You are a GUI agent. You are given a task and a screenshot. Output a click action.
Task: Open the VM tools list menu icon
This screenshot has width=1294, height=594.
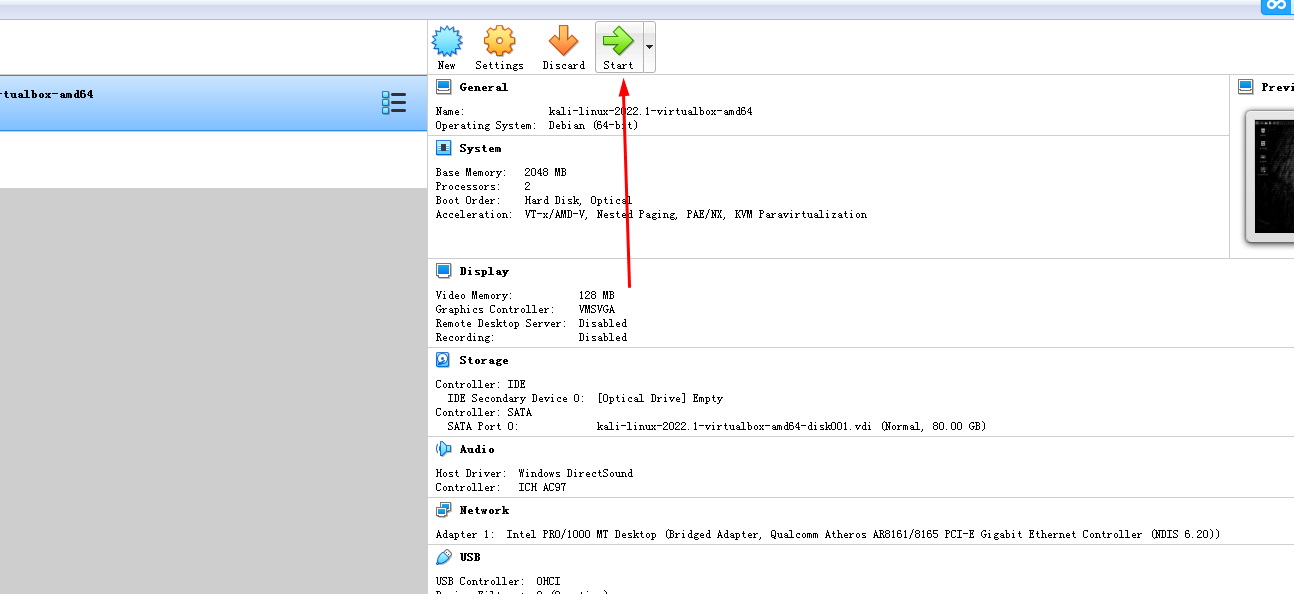click(x=394, y=103)
